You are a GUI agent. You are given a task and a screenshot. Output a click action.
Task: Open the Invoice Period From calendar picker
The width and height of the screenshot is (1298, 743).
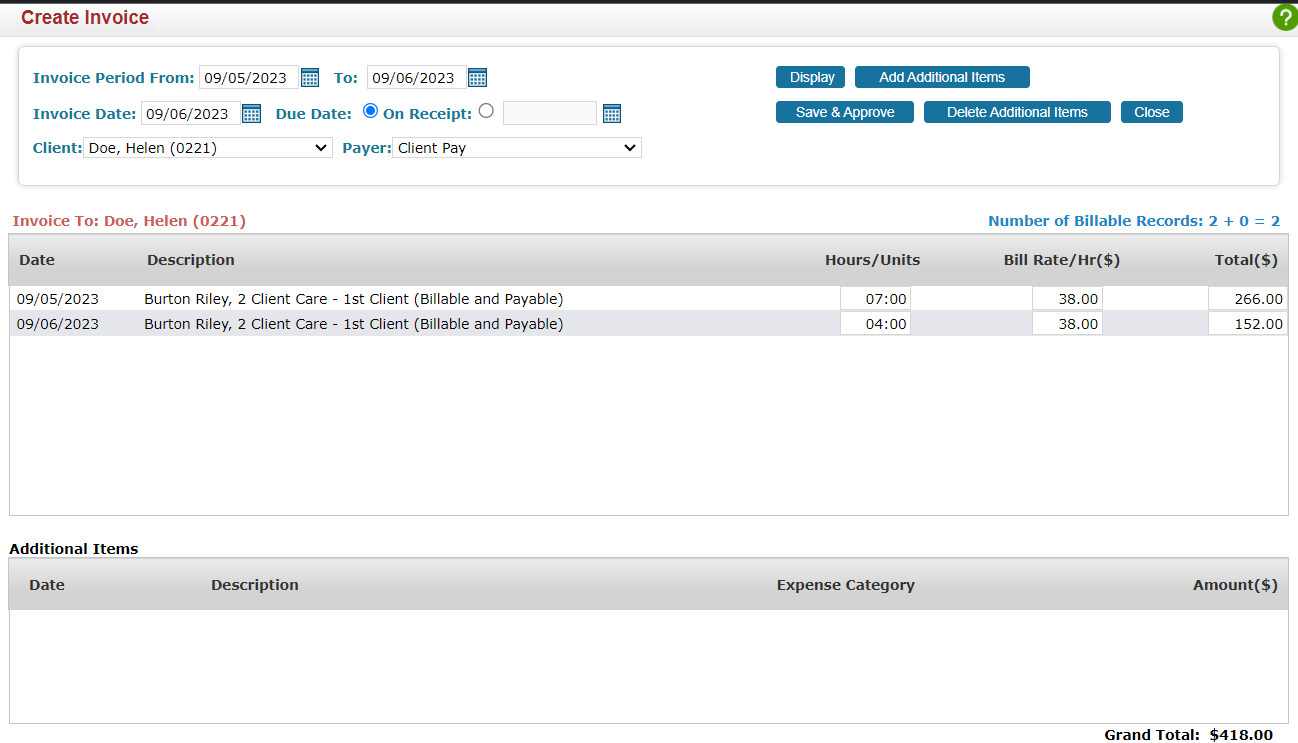310,77
